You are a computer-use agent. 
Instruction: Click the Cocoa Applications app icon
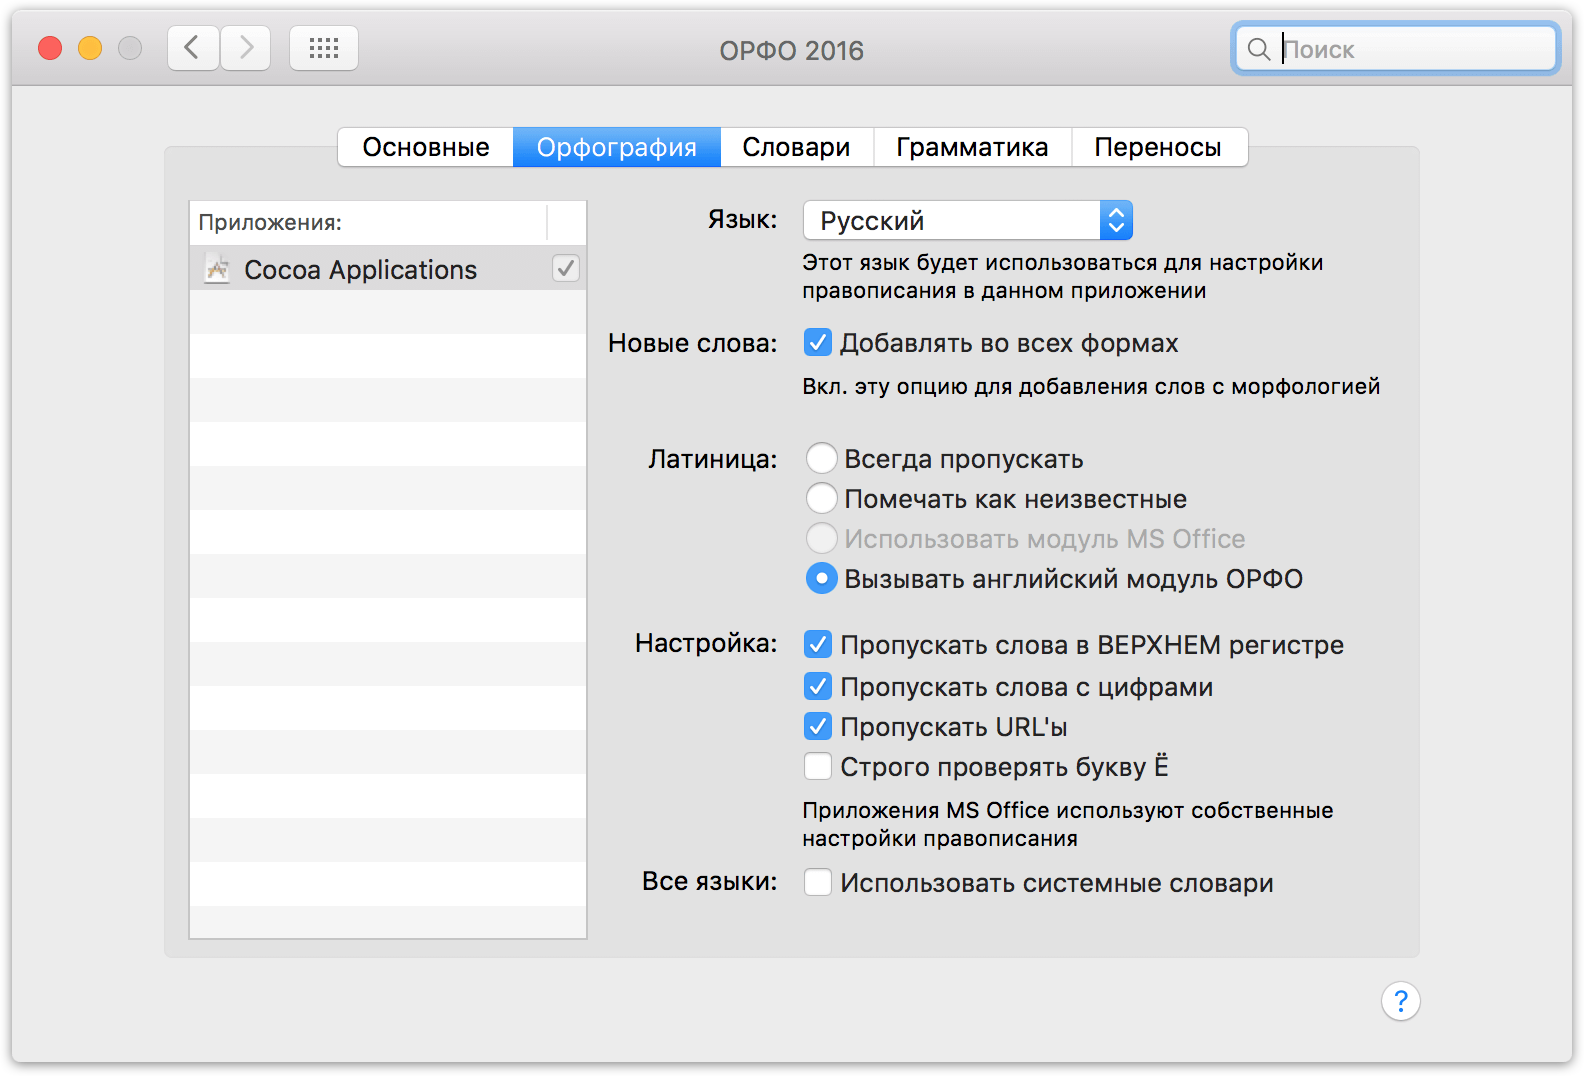pyautogui.click(x=217, y=269)
